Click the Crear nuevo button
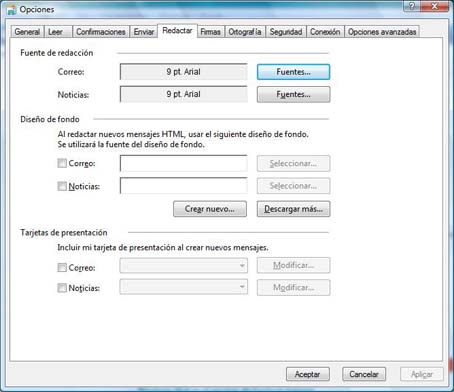 tap(210, 209)
